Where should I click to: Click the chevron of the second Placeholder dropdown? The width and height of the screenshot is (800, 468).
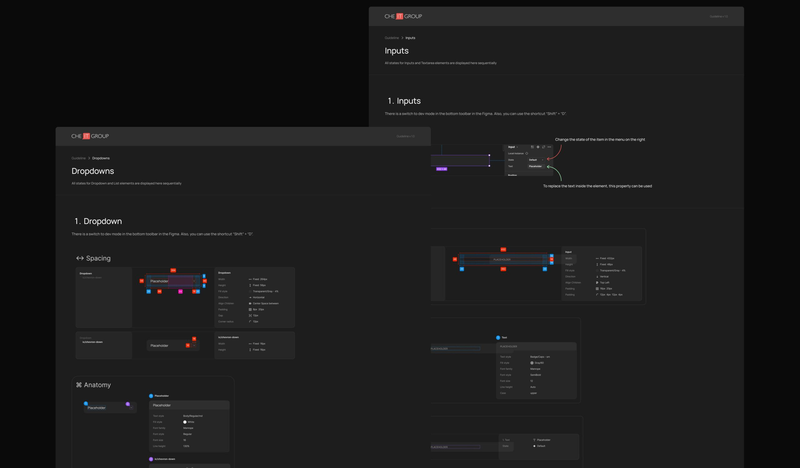(194, 346)
